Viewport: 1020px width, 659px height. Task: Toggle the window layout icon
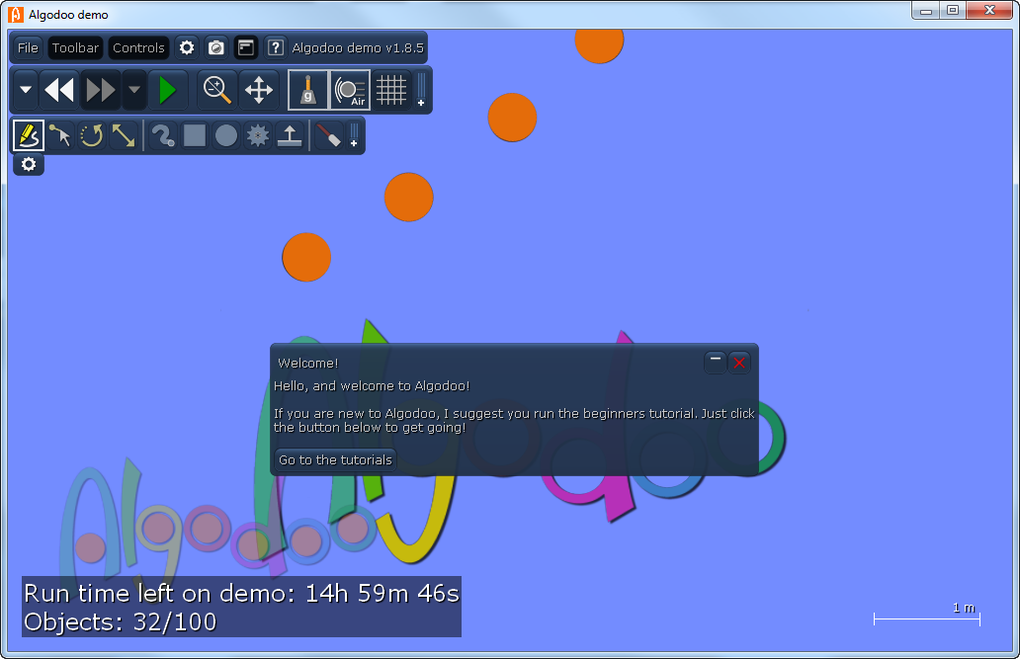point(246,47)
